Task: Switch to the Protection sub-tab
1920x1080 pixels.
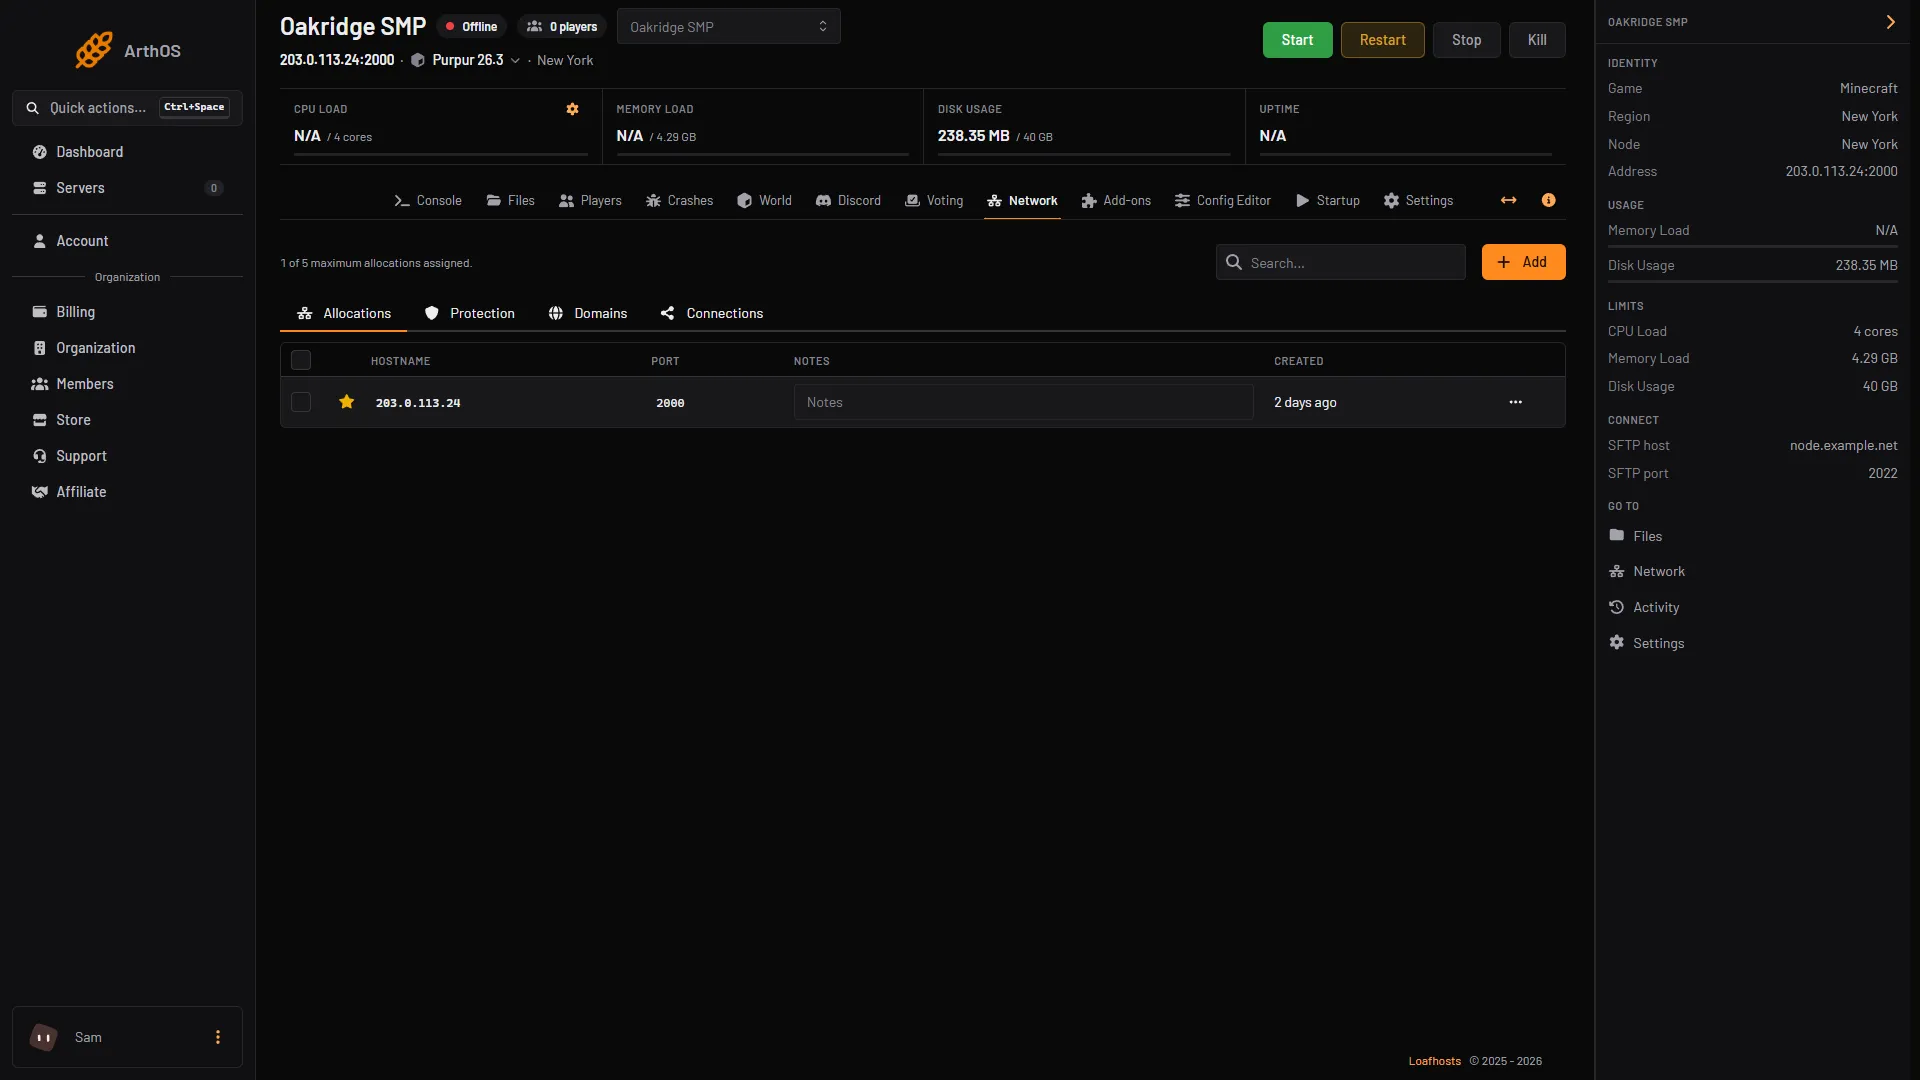Action: pos(469,313)
